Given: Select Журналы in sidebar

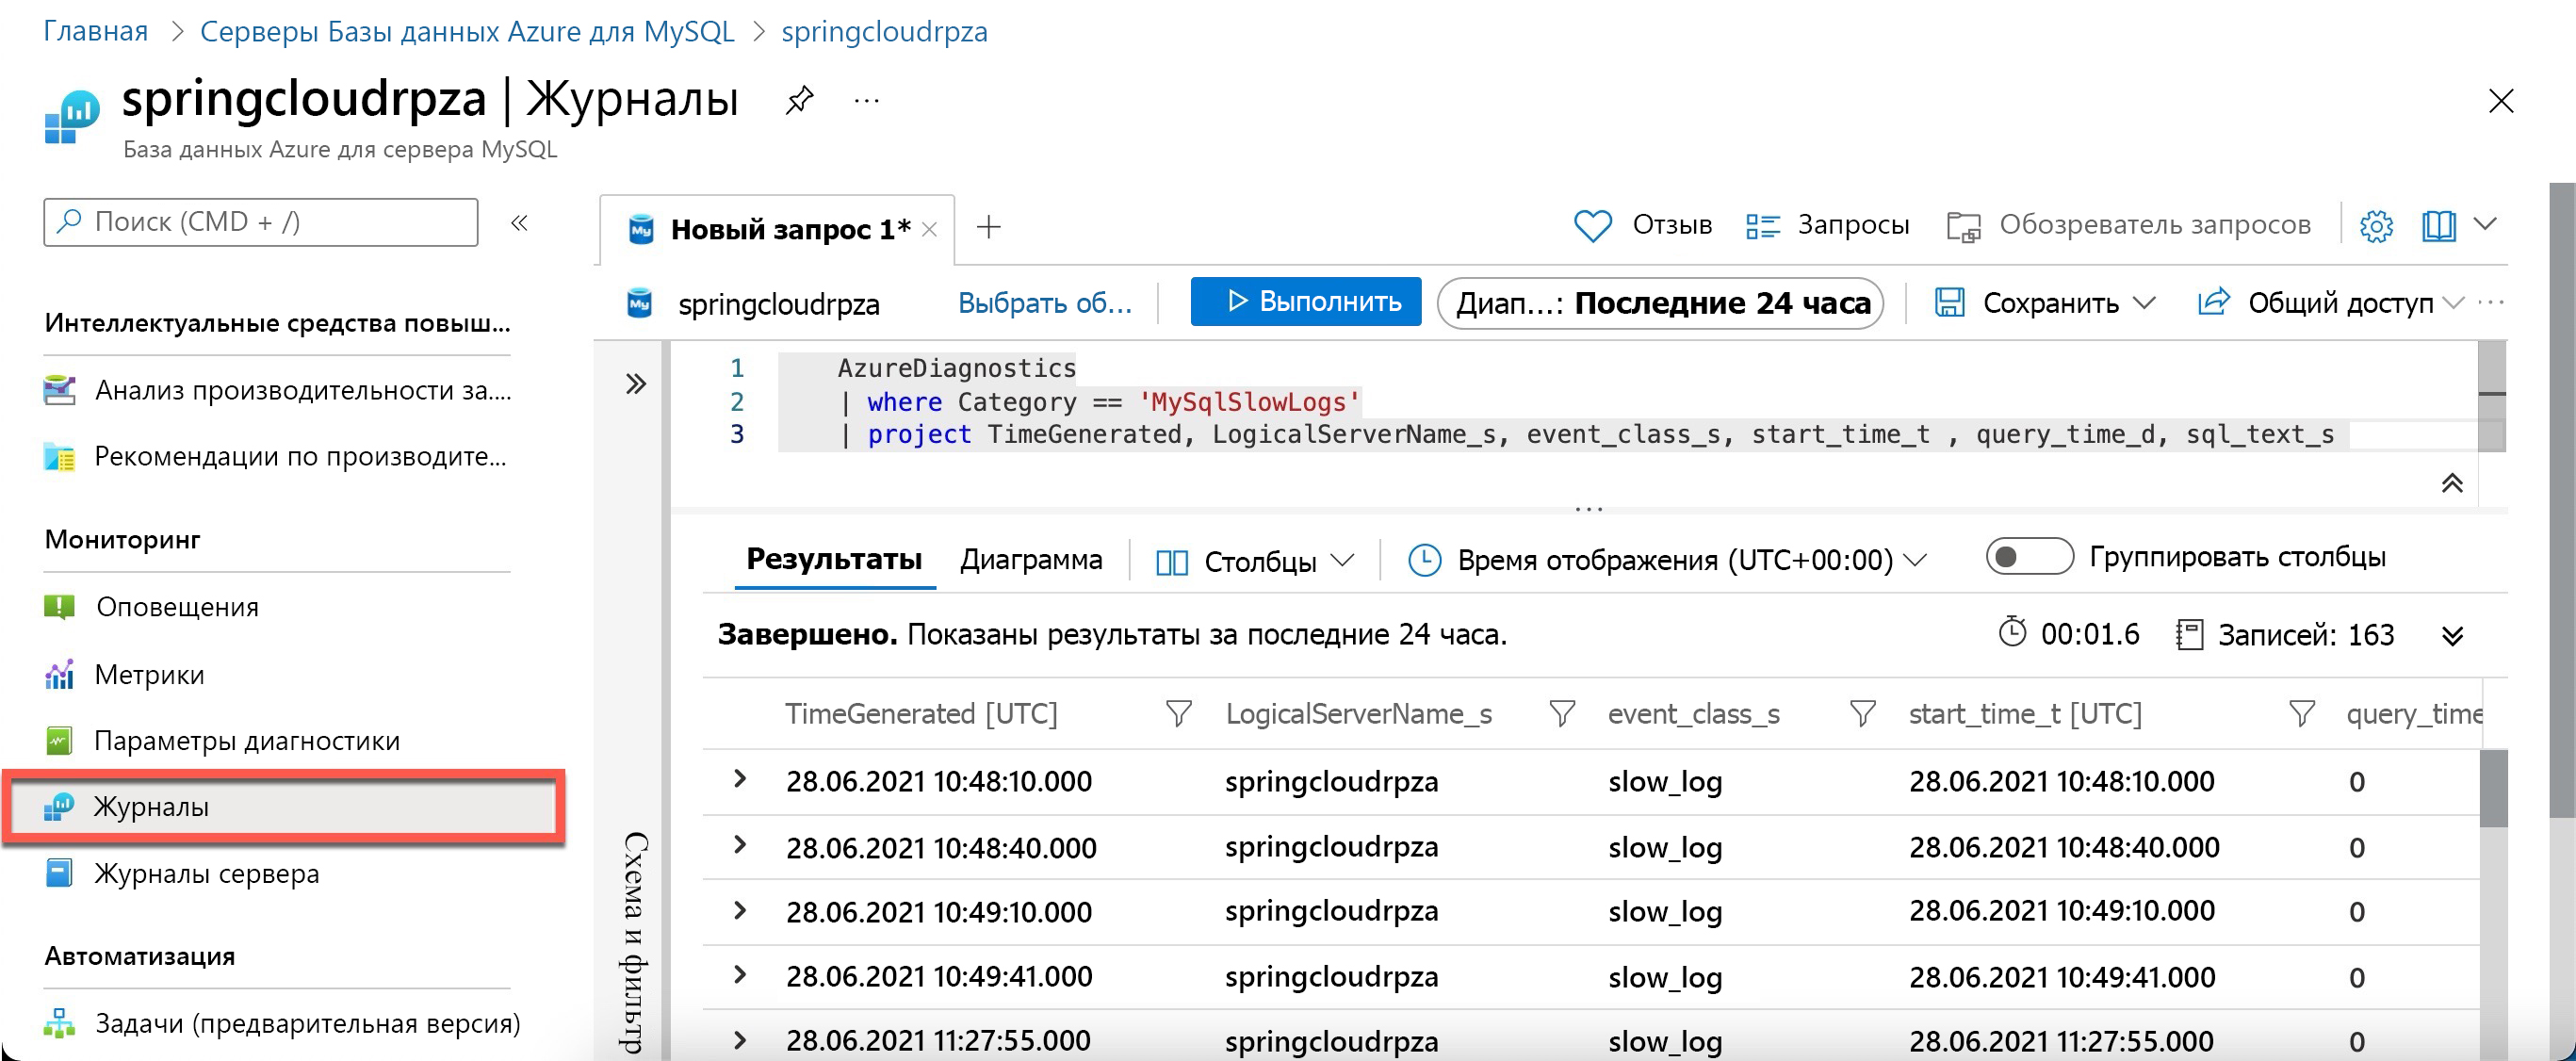Looking at the screenshot, I should (x=283, y=807).
